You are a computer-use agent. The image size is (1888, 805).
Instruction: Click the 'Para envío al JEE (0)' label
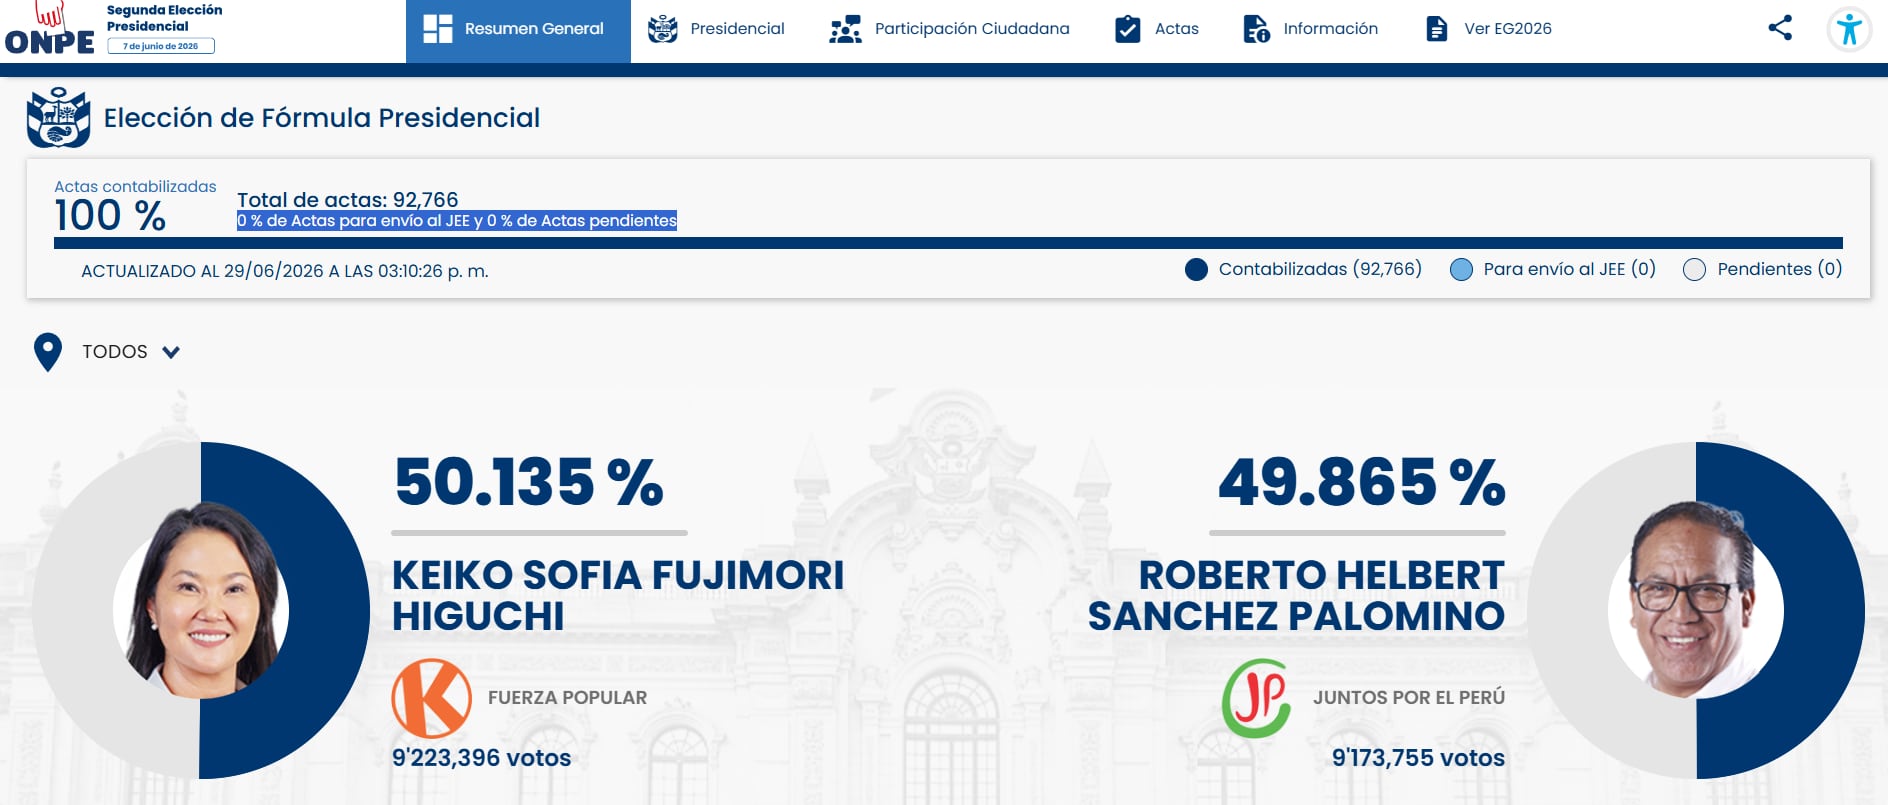[x=1570, y=269]
